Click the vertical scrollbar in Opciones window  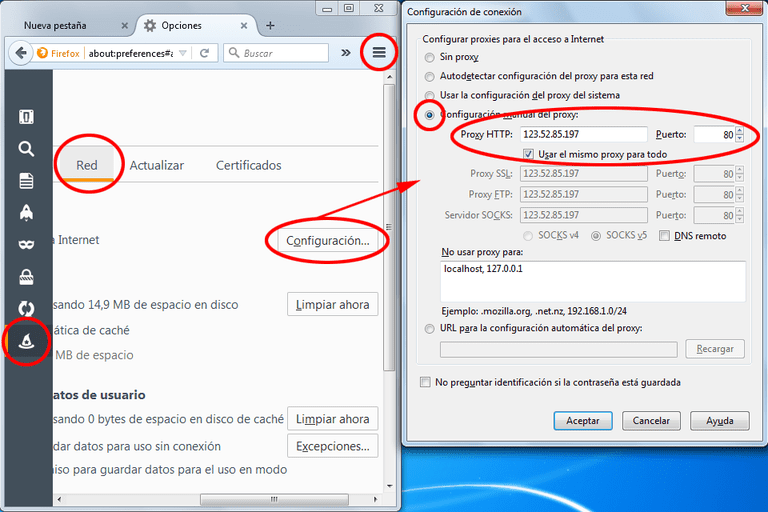[x=389, y=227]
